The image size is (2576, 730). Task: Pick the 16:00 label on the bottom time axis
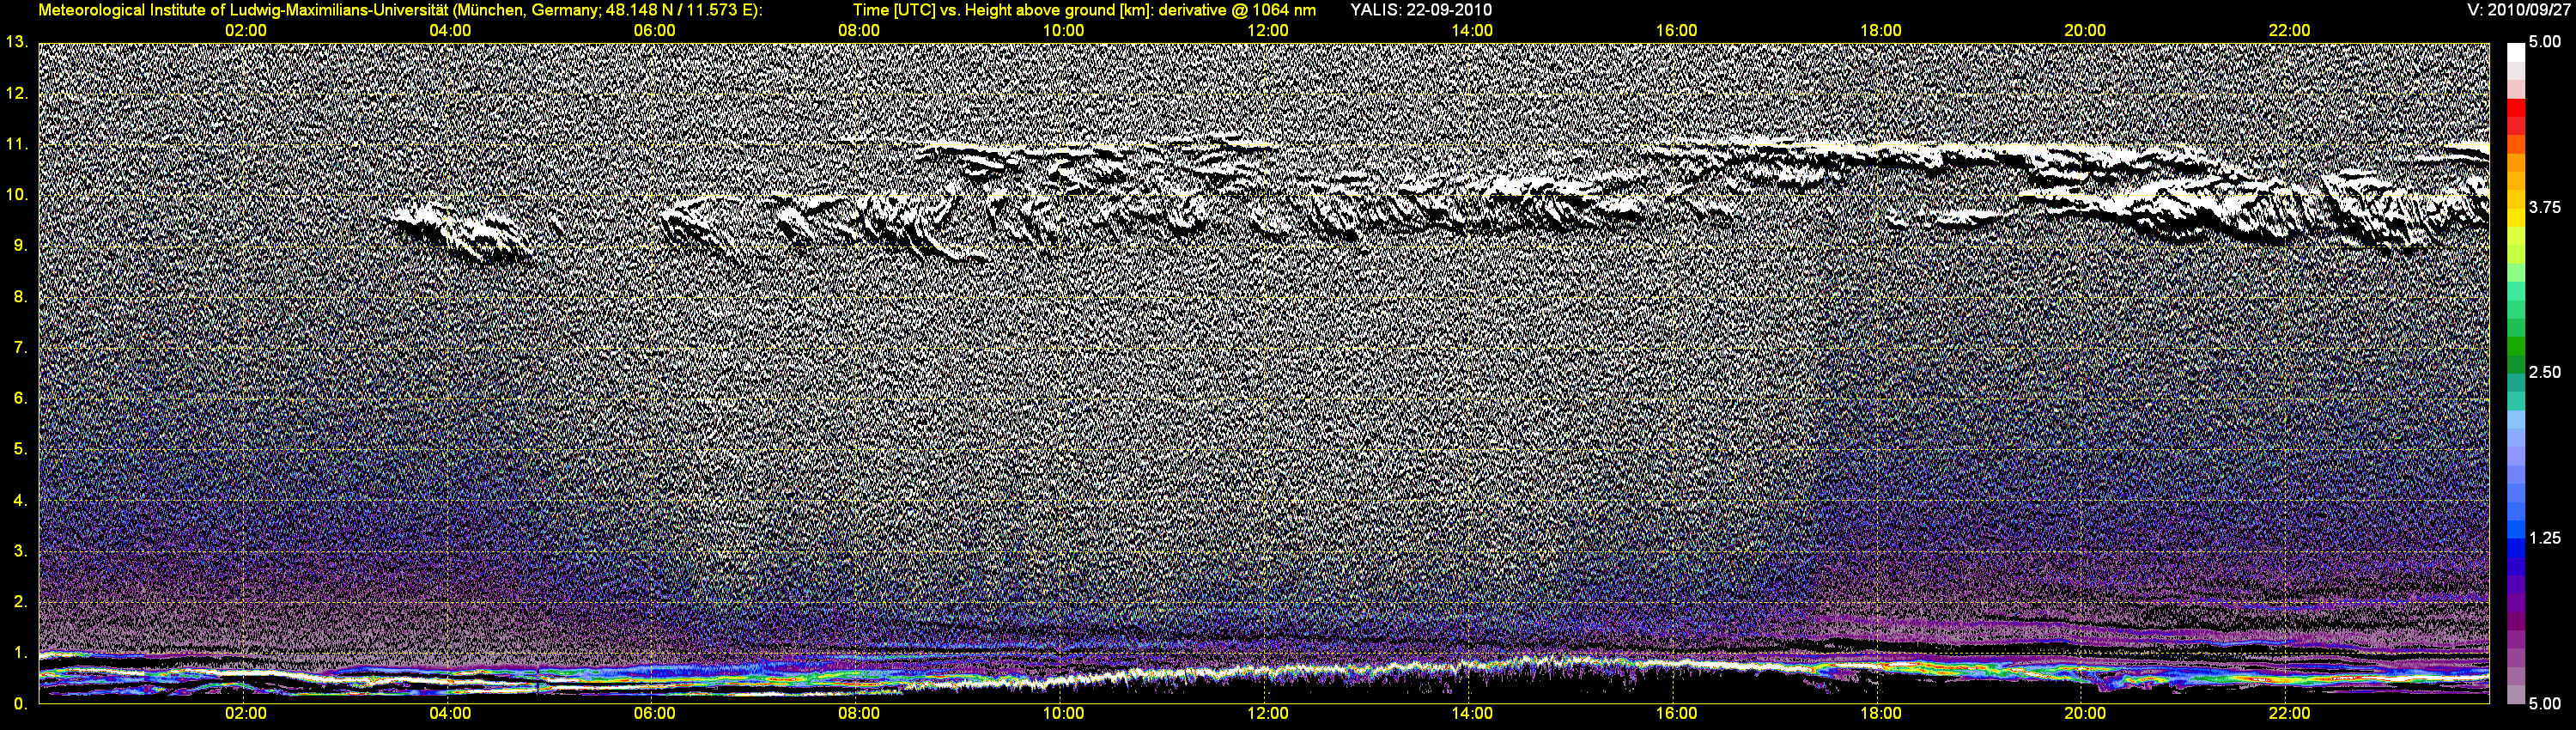coord(1676,714)
